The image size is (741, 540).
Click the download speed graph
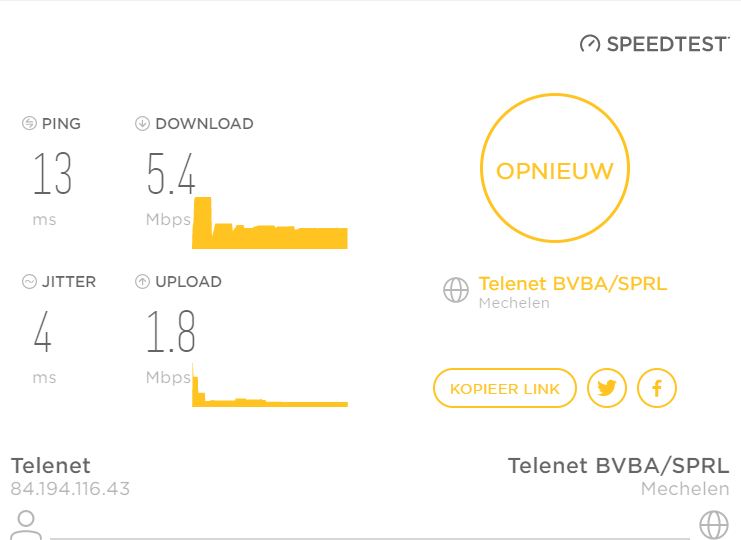coord(270,223)
